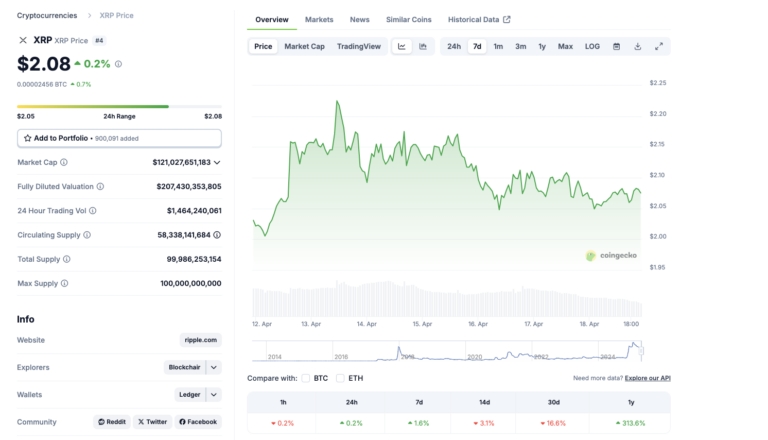Open the Twitter community link

152,422
